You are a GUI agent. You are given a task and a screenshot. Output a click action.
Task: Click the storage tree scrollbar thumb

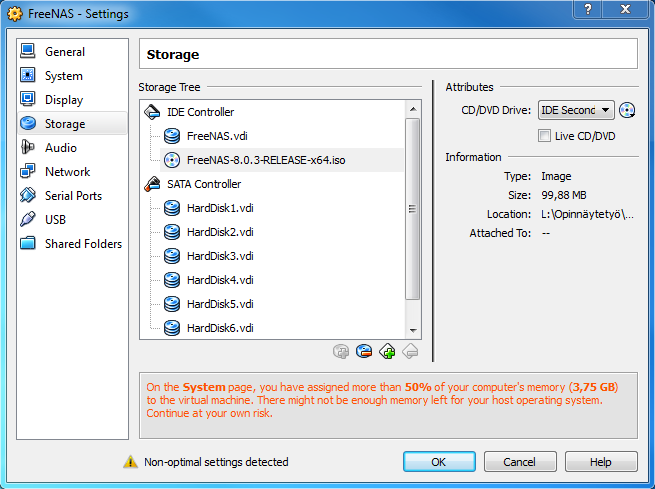(413, 209)
